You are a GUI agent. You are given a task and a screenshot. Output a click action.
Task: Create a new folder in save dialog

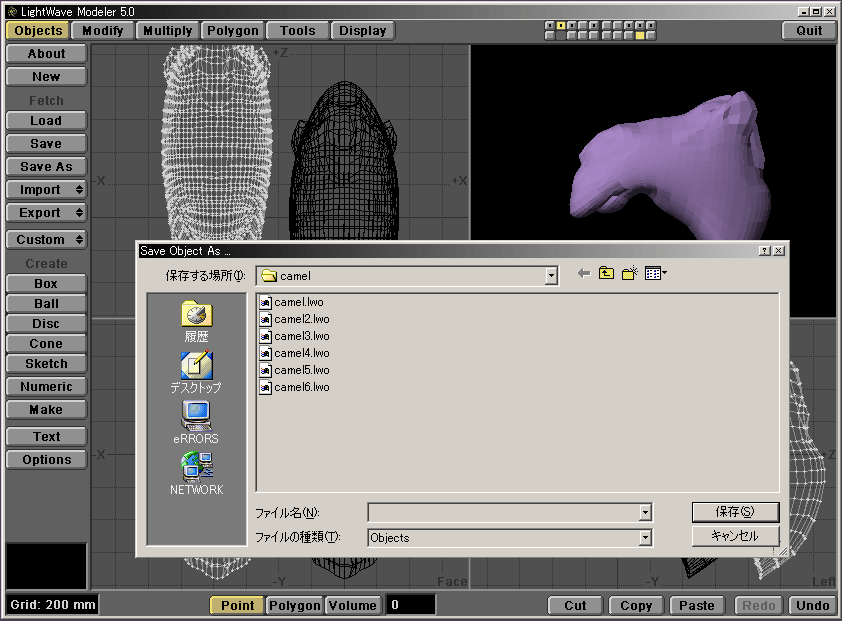click(629, 273)
